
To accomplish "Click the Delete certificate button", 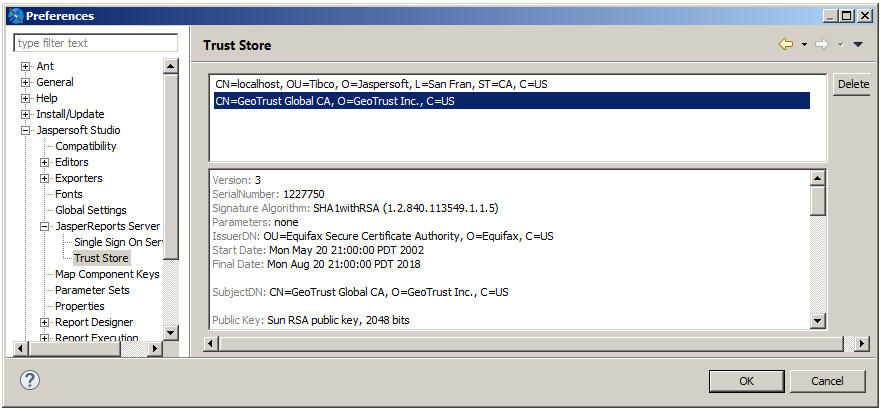I will (x=853, y=84).
